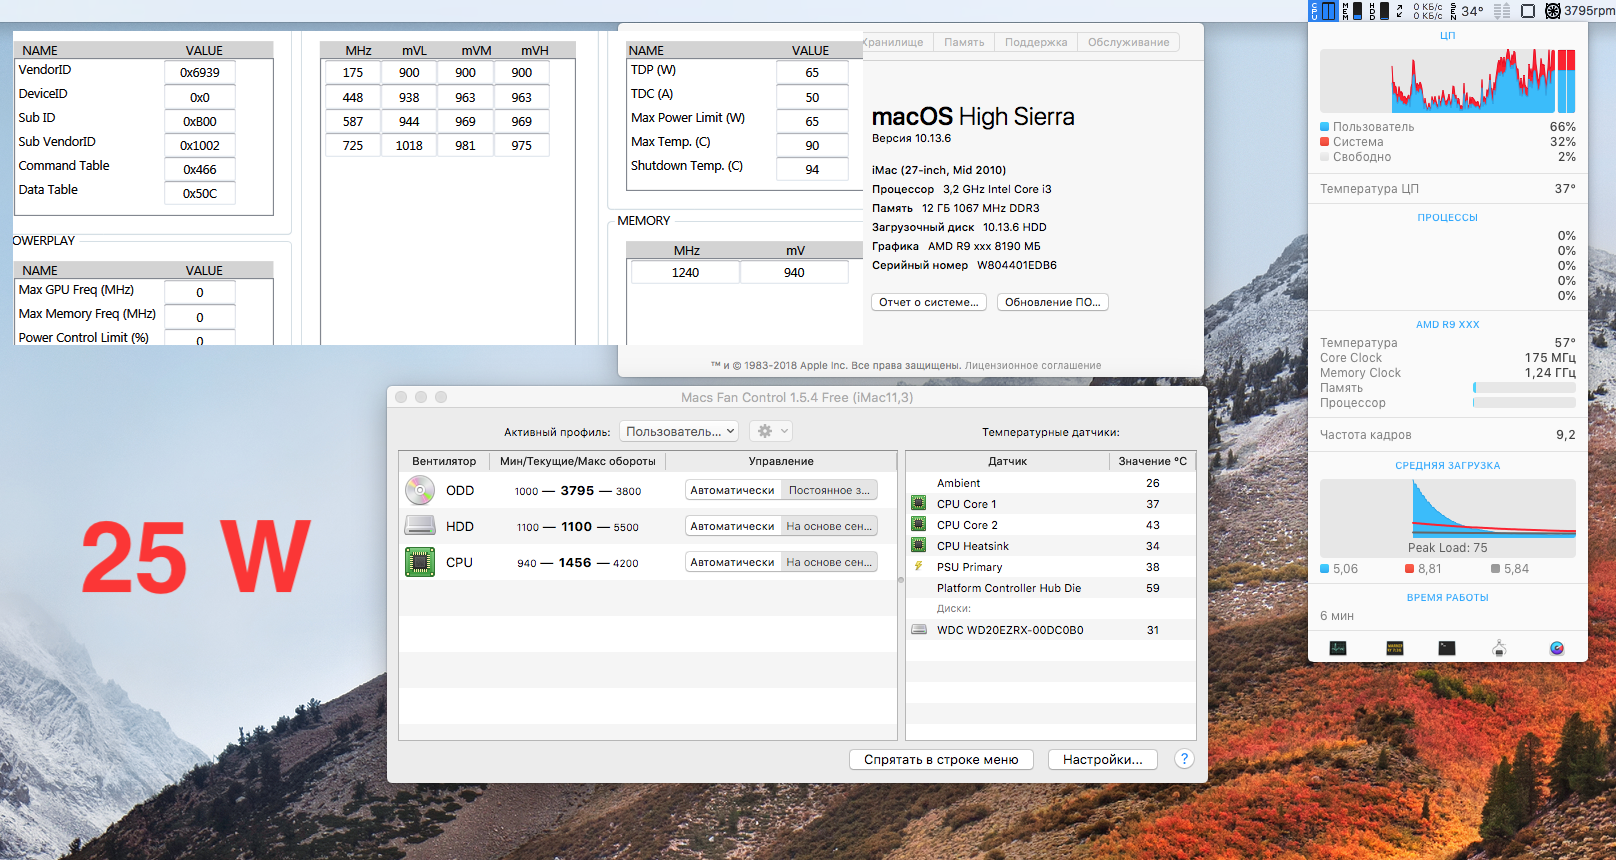
Task: Set ODD fan to Автоматически
Action: point(733,490)
